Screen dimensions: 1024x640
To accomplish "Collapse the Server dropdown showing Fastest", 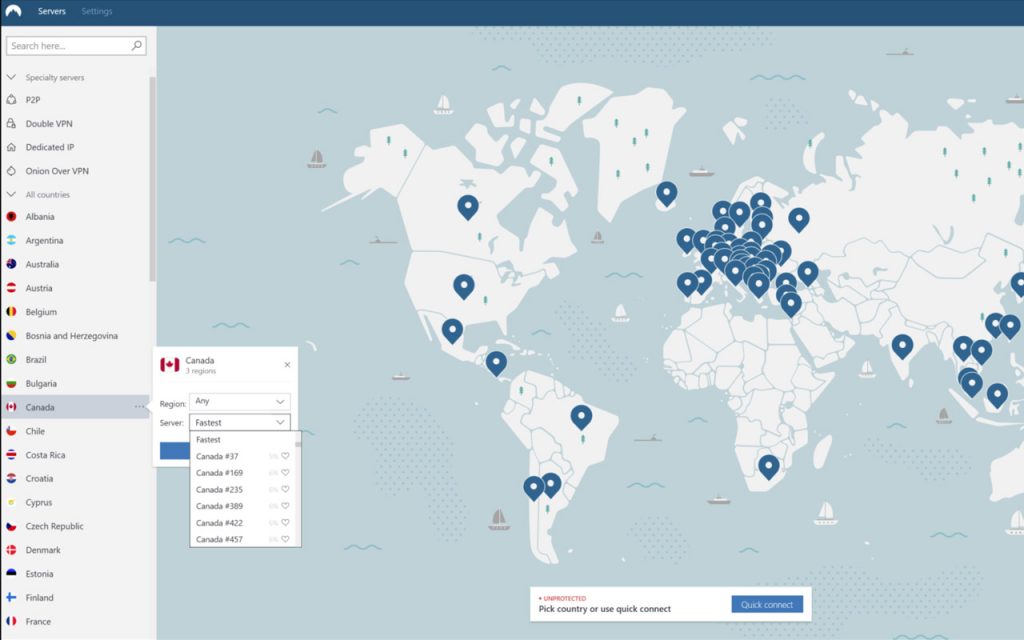I will [240, 423].
